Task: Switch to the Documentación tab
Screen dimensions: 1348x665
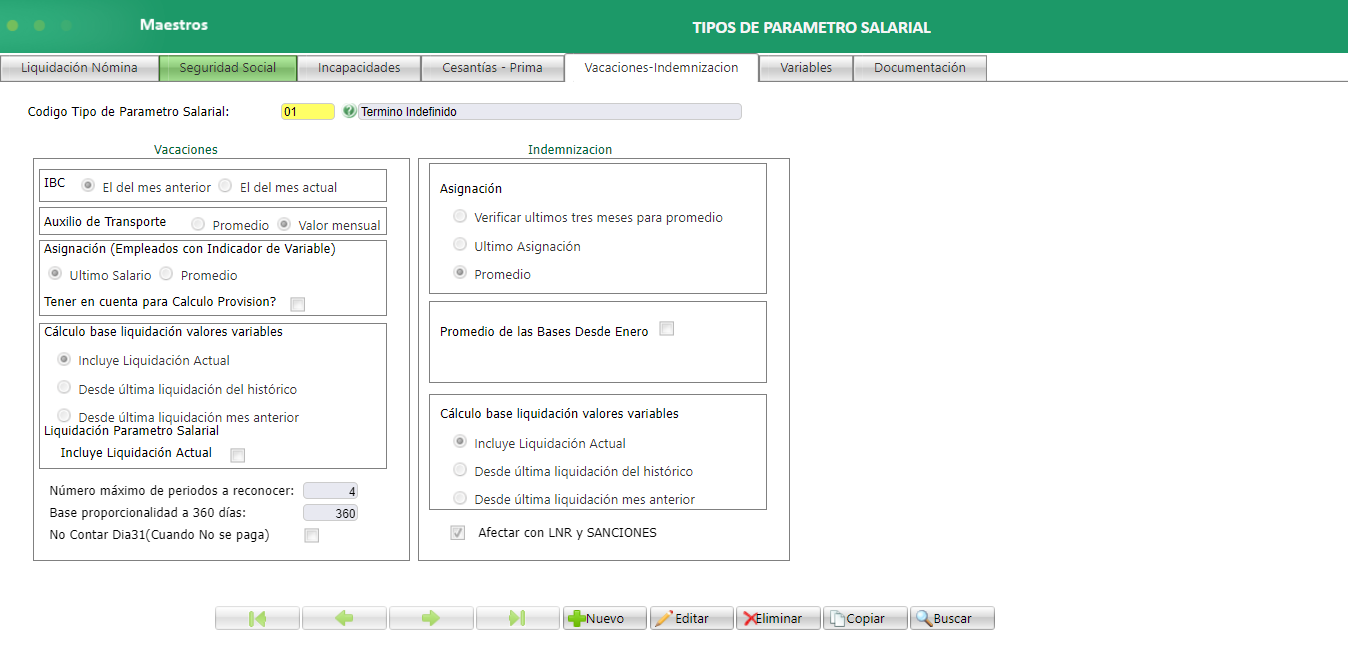Action: click(919, 67)
